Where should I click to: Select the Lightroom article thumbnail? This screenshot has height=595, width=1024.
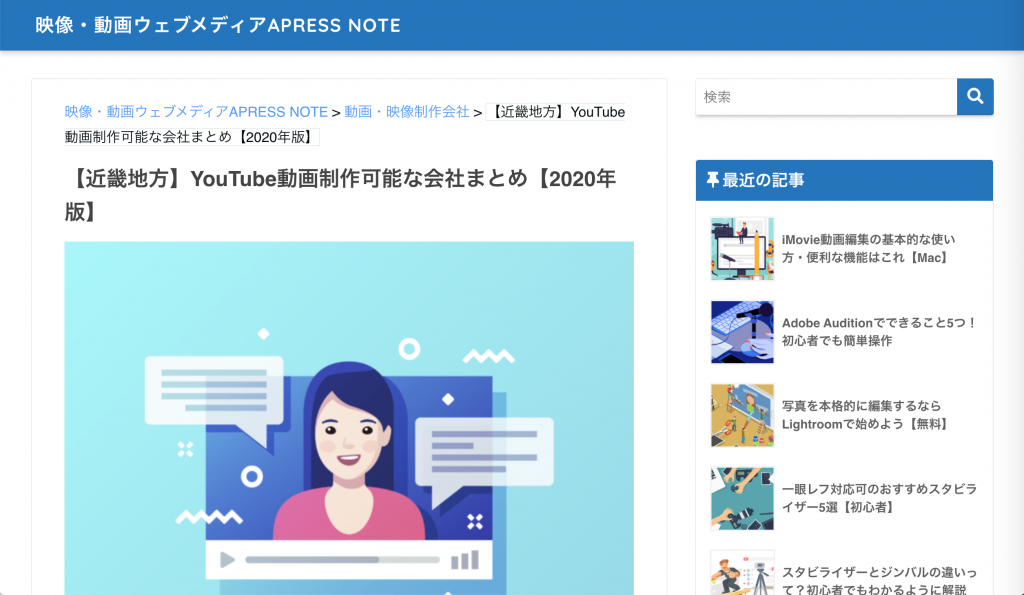pyautogui.click(x=742, y=415)
